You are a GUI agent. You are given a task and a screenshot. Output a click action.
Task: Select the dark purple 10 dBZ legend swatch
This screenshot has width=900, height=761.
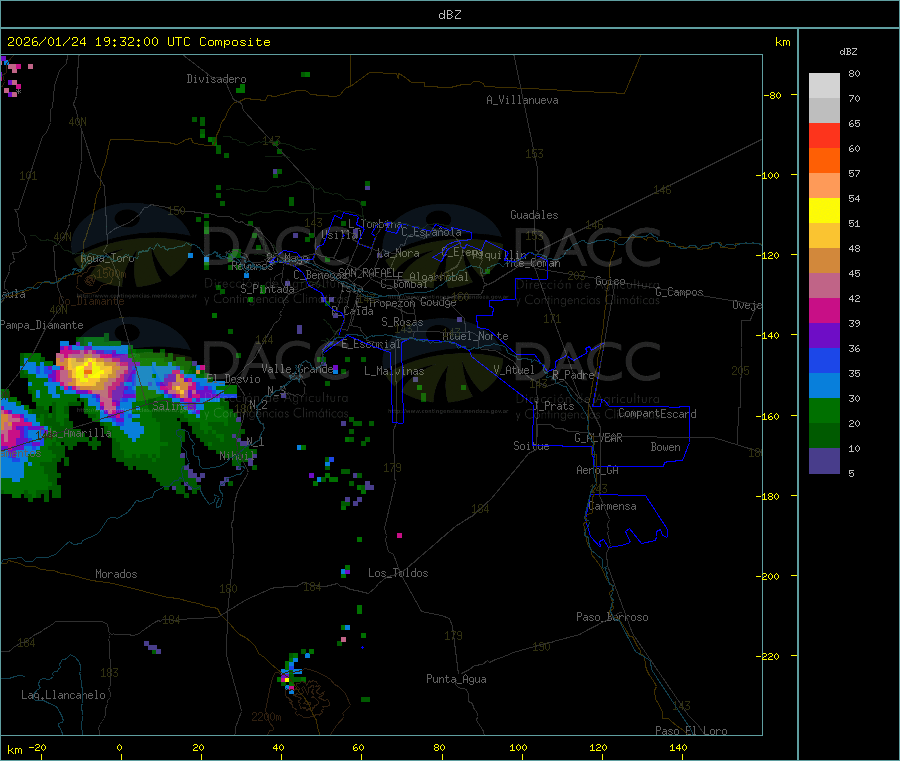(x=824, y=460)
